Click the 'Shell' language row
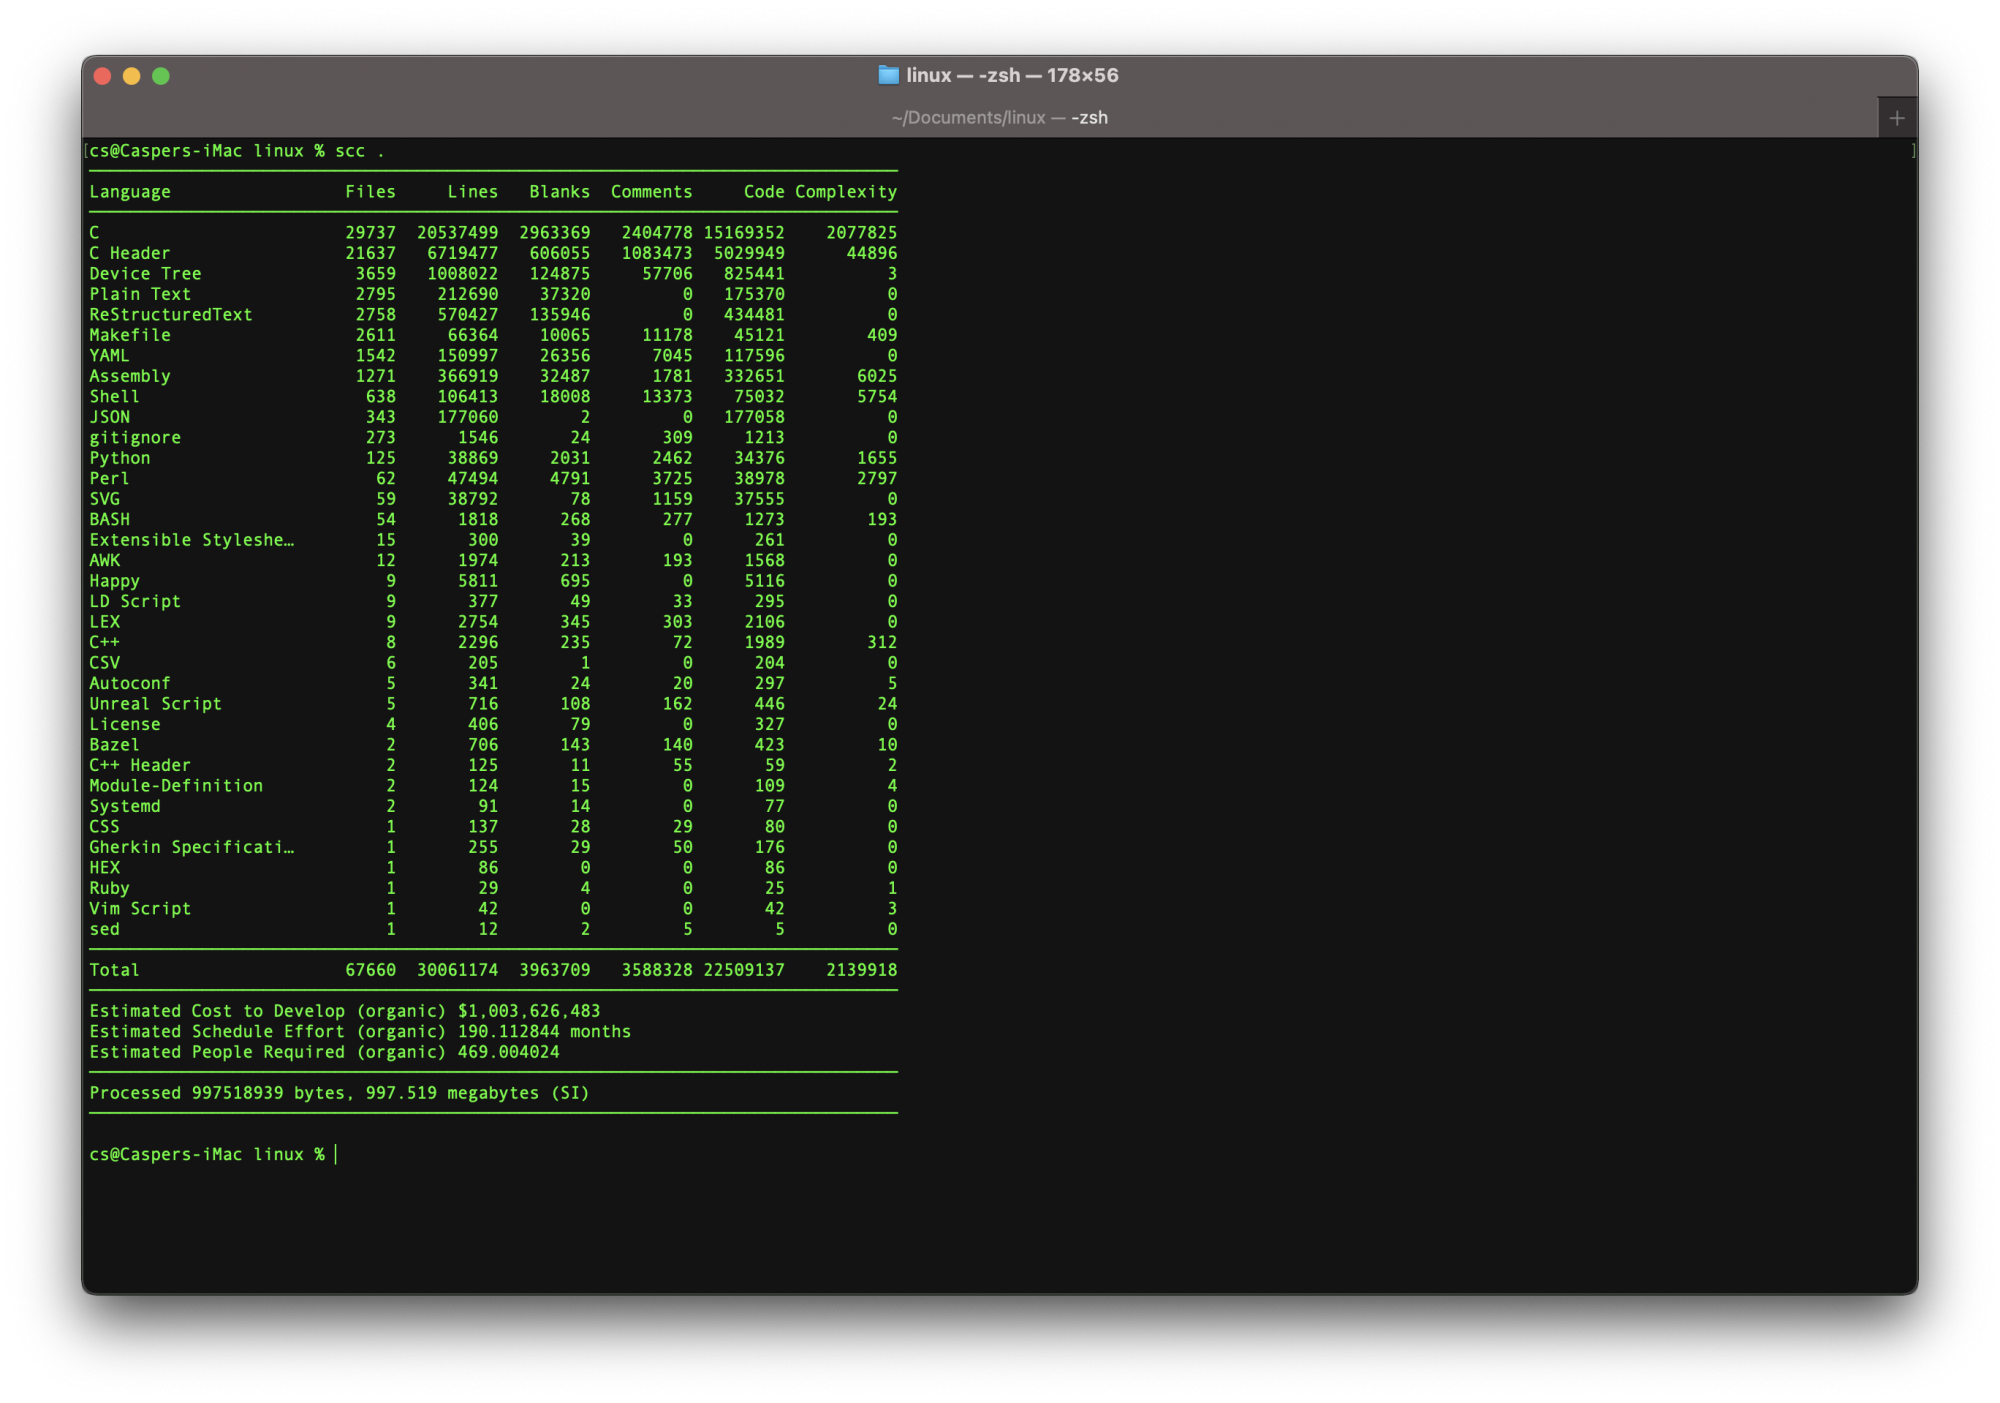The height and width of the screenshot is (1403, 2000). [x=493, y=397]
